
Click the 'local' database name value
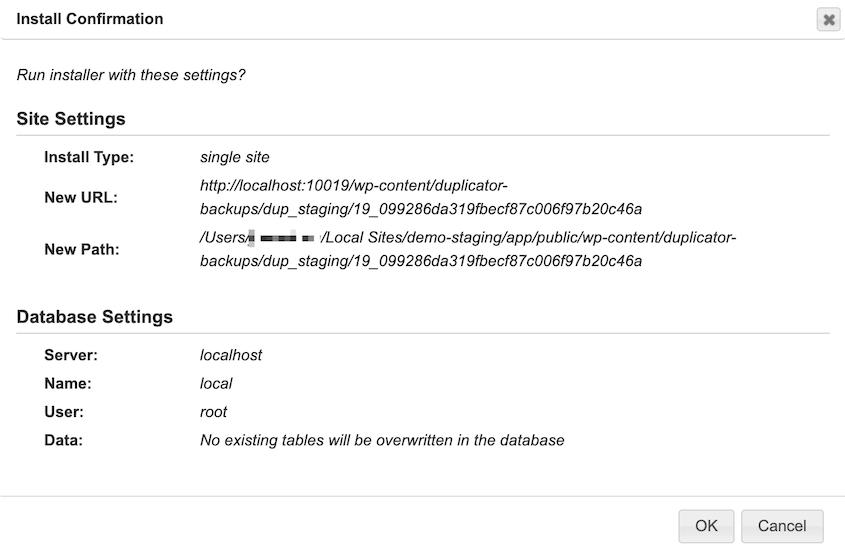coord(216,383)
